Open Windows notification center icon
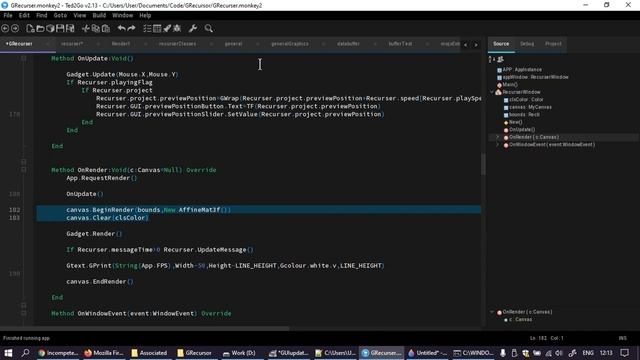 [x=624, y=353]
